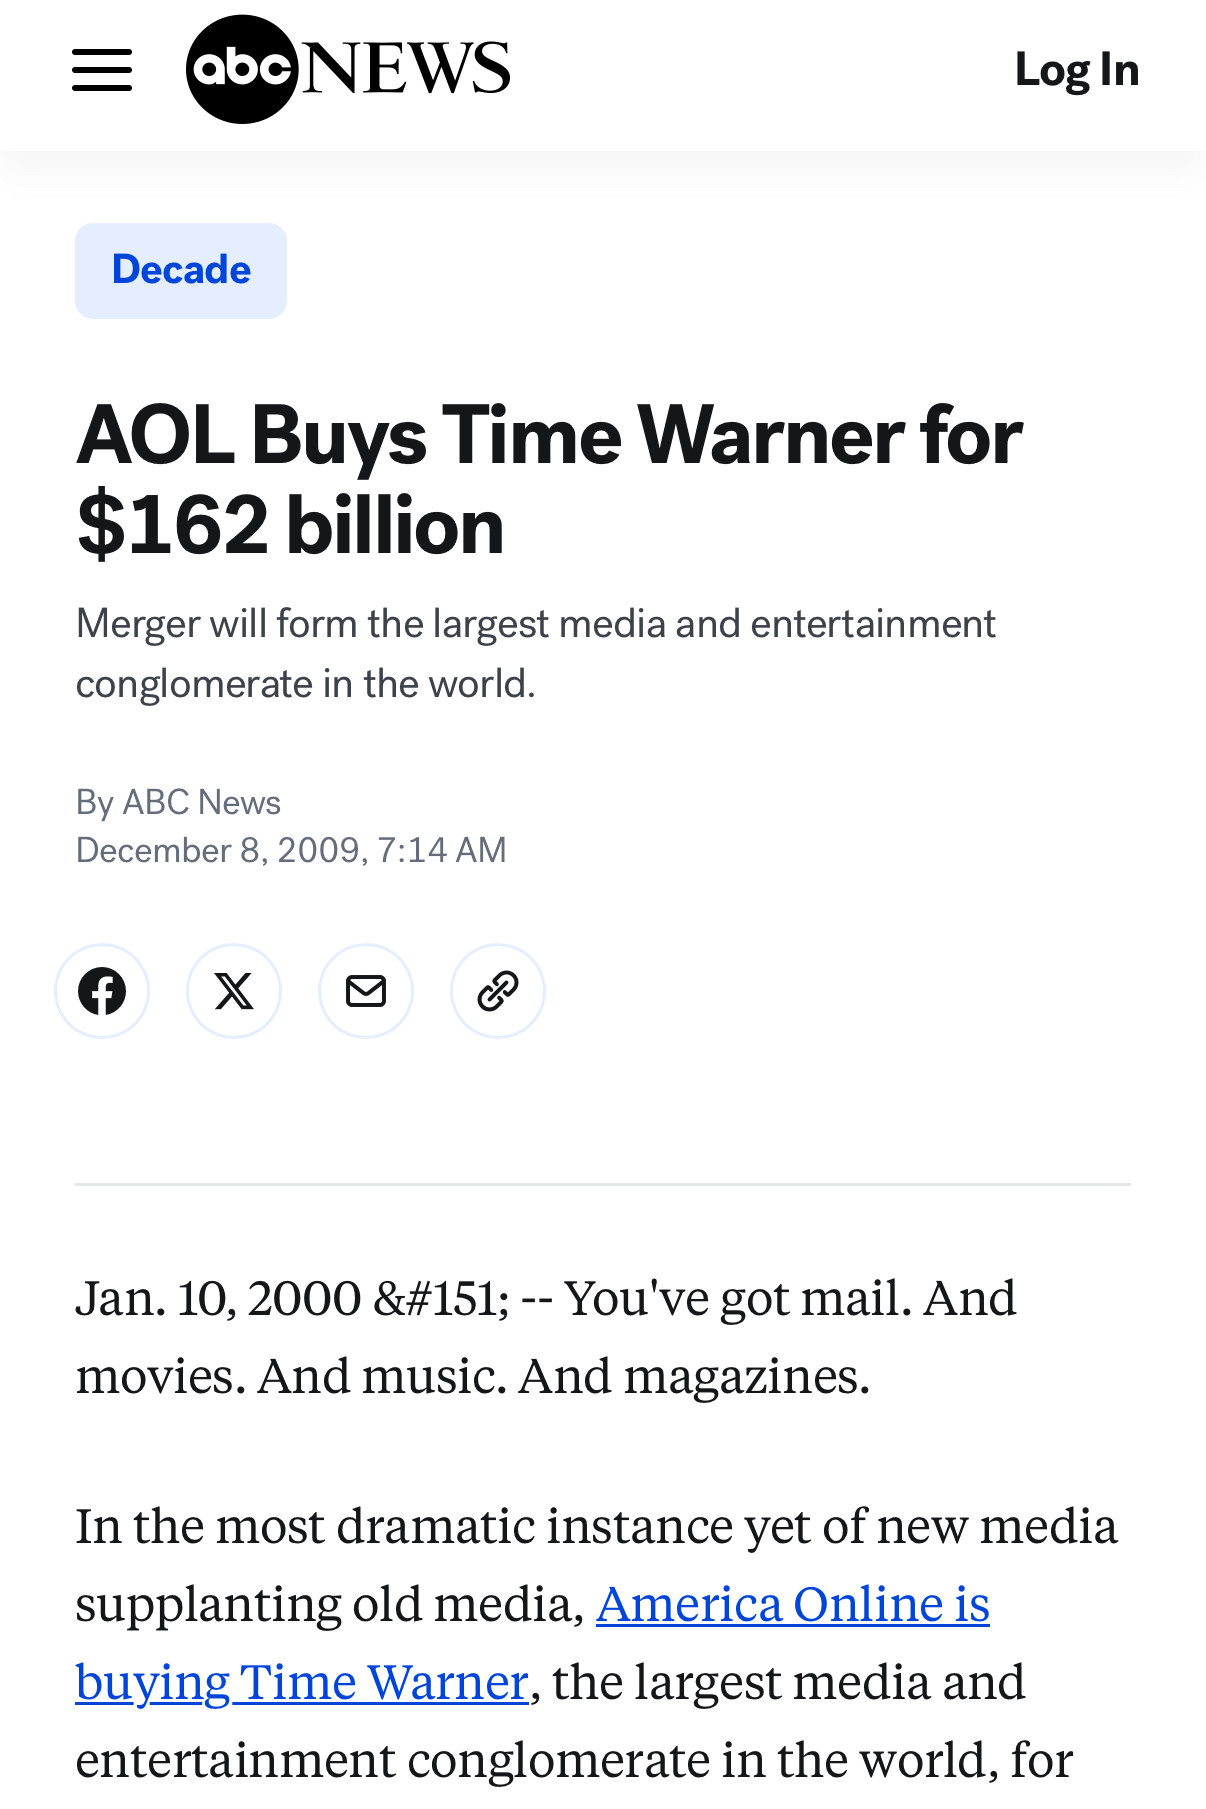Screen dimensions: 1206x1809
Task: Click the AOL Buys Time Warner headline
Action: click(549, 480)
